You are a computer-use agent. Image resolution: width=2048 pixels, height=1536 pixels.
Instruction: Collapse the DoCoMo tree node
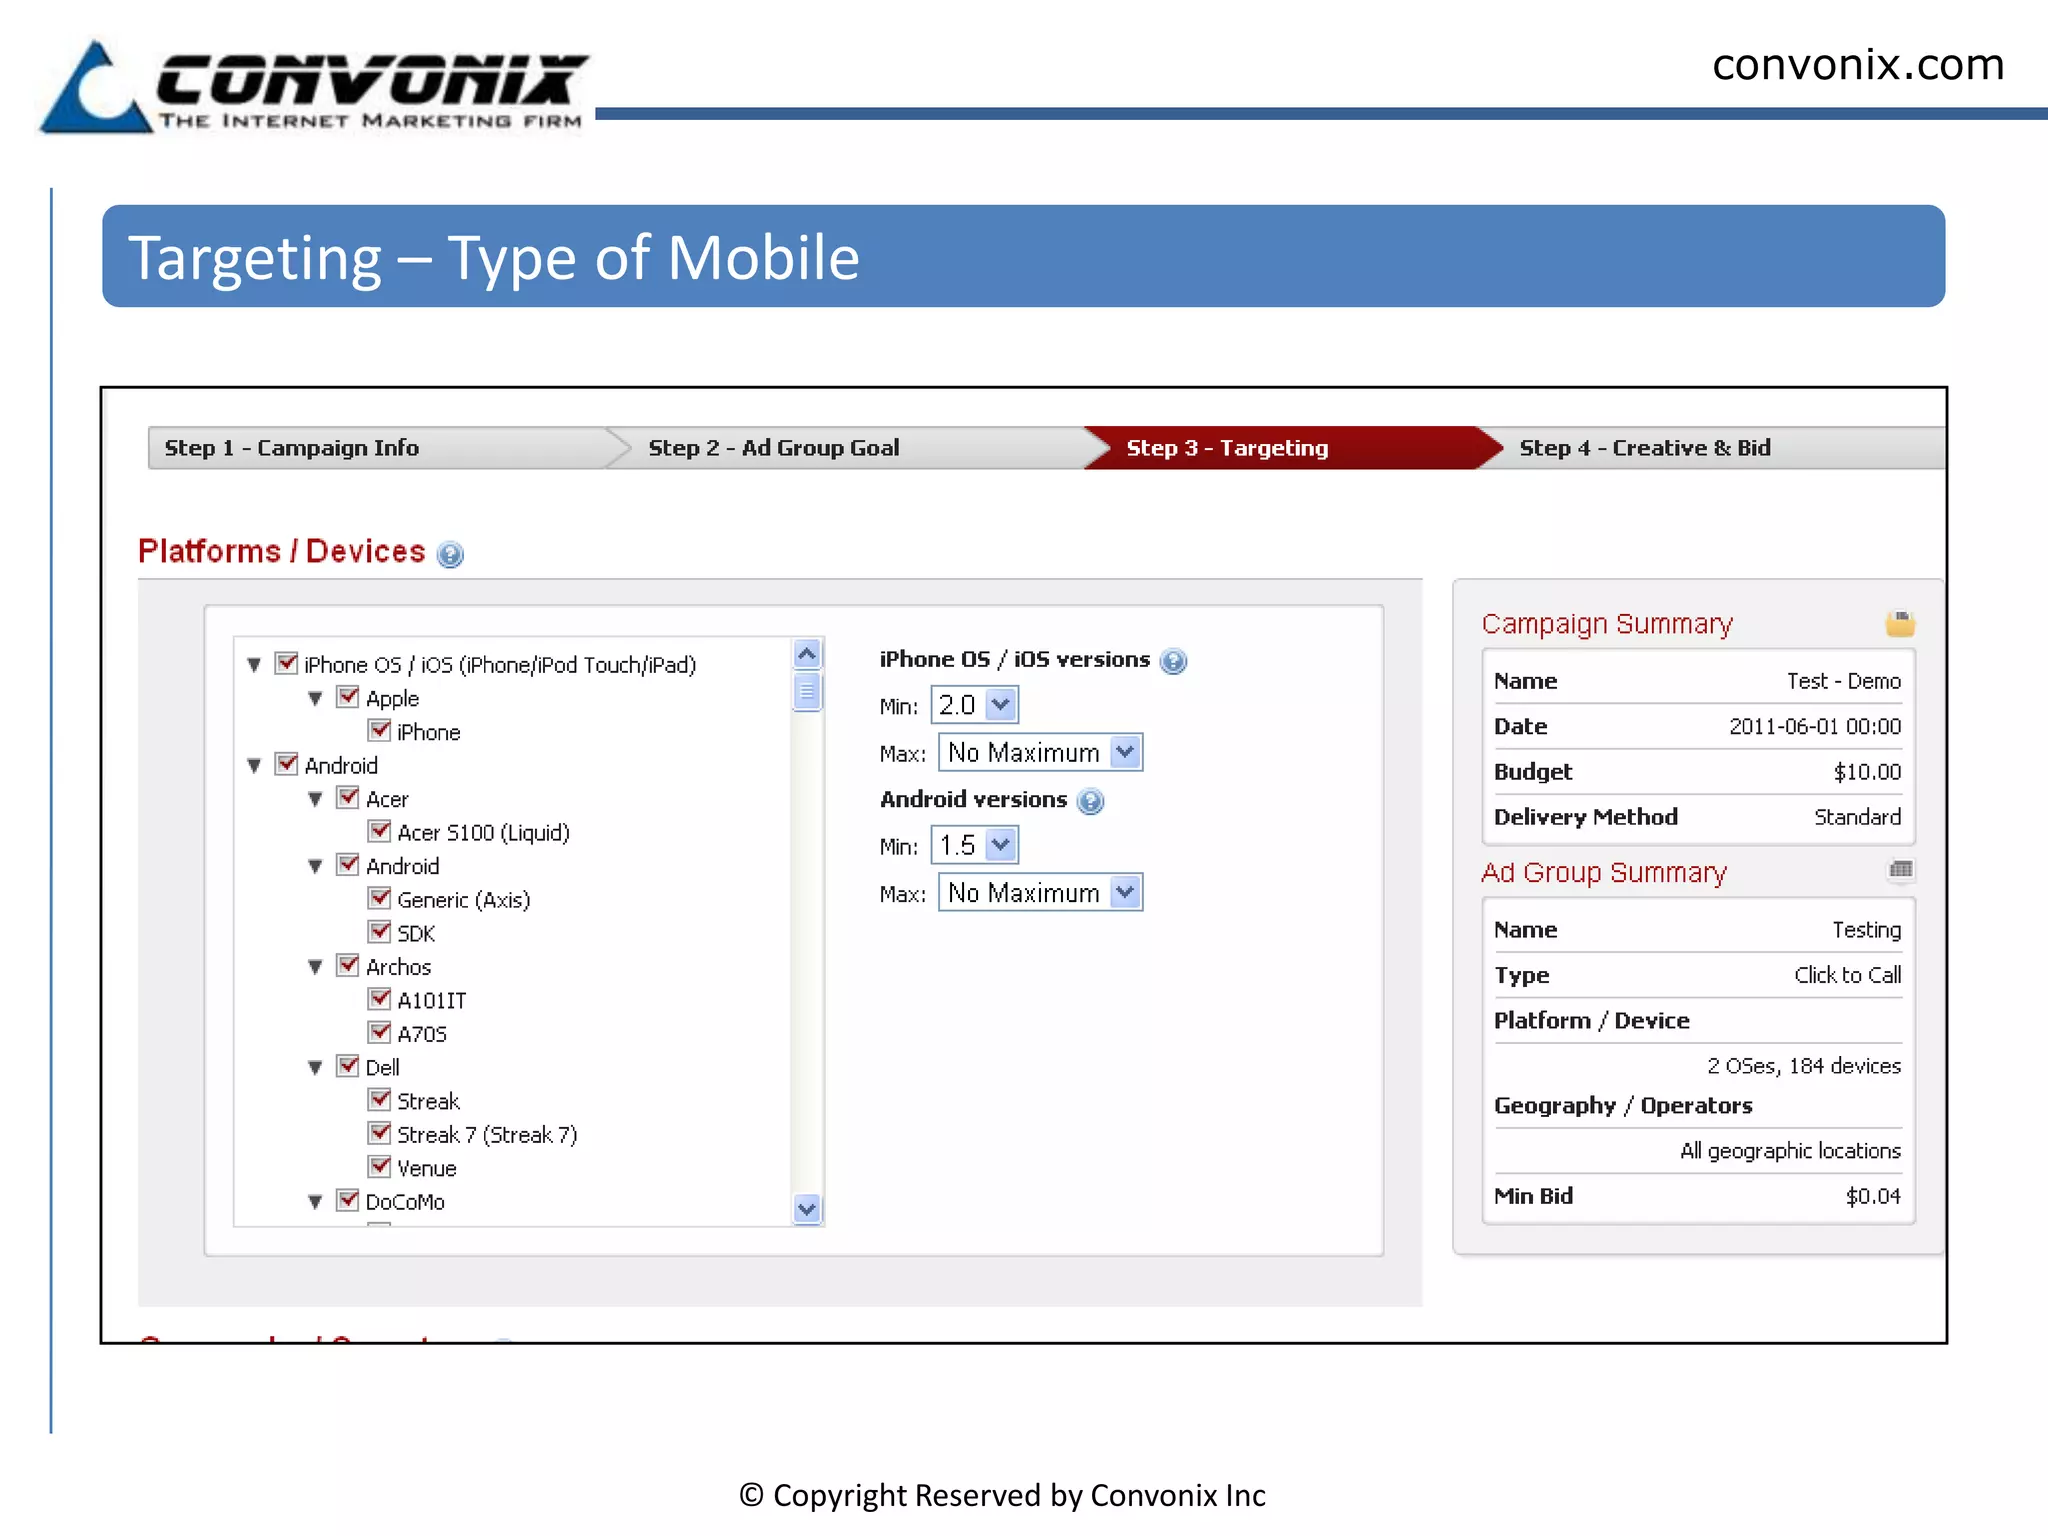[315, 1202]
